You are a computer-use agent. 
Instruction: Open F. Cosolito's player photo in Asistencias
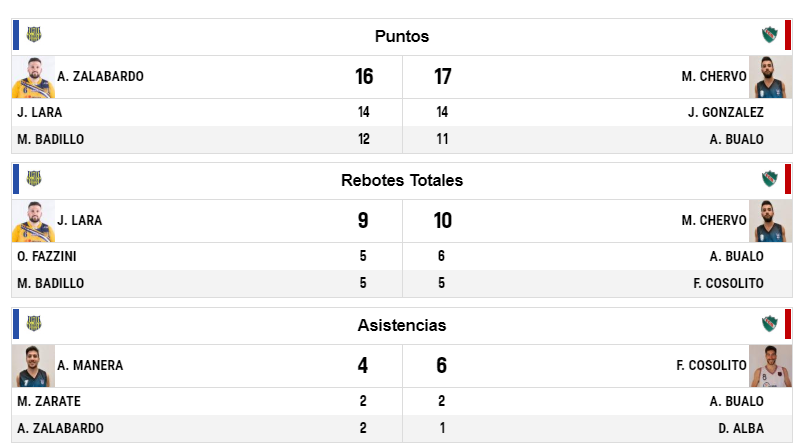(x=771, y=366)
